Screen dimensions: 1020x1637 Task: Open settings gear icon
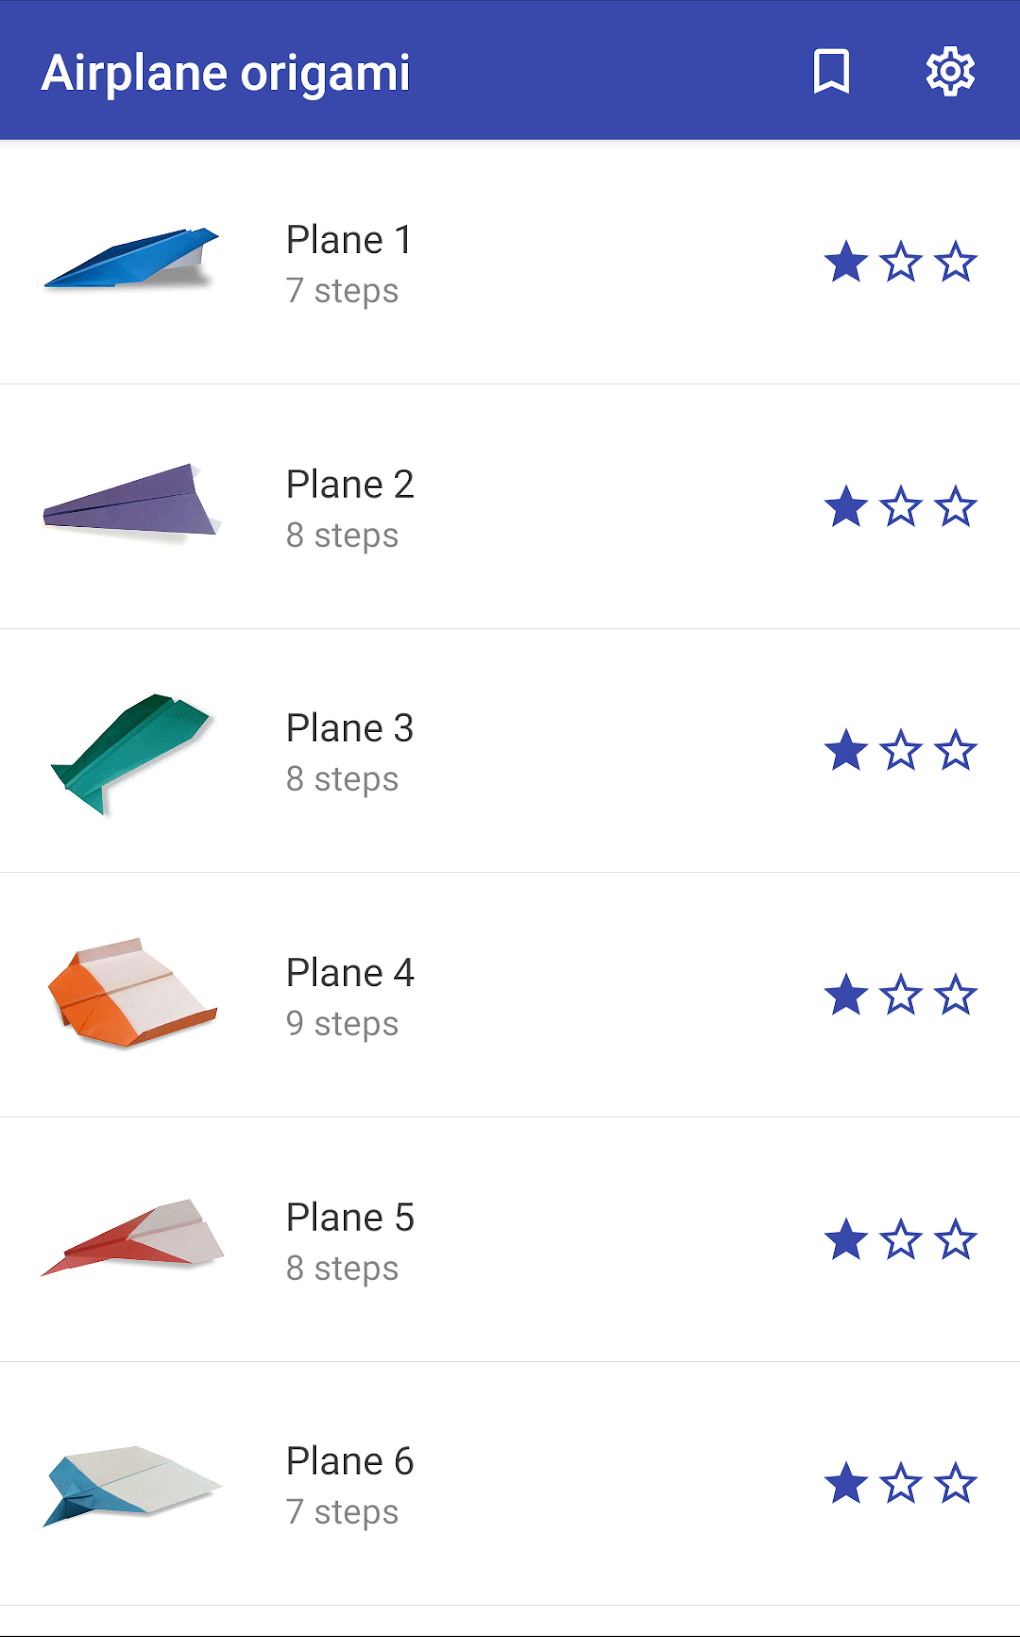click(949, 72)
